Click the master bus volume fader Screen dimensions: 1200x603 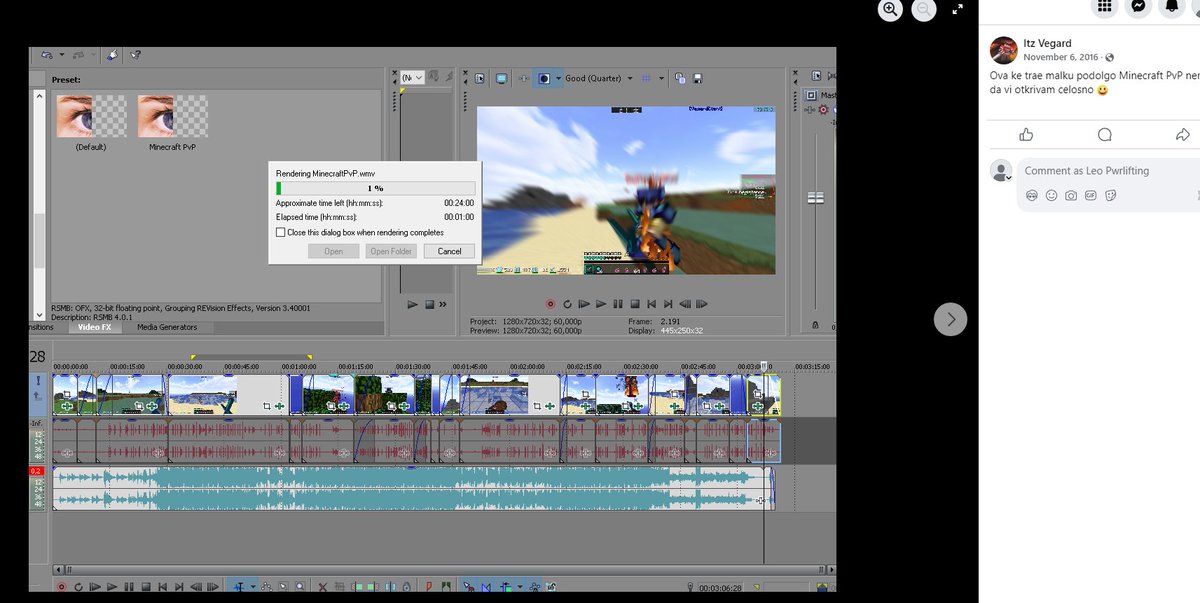pos(817,197)
